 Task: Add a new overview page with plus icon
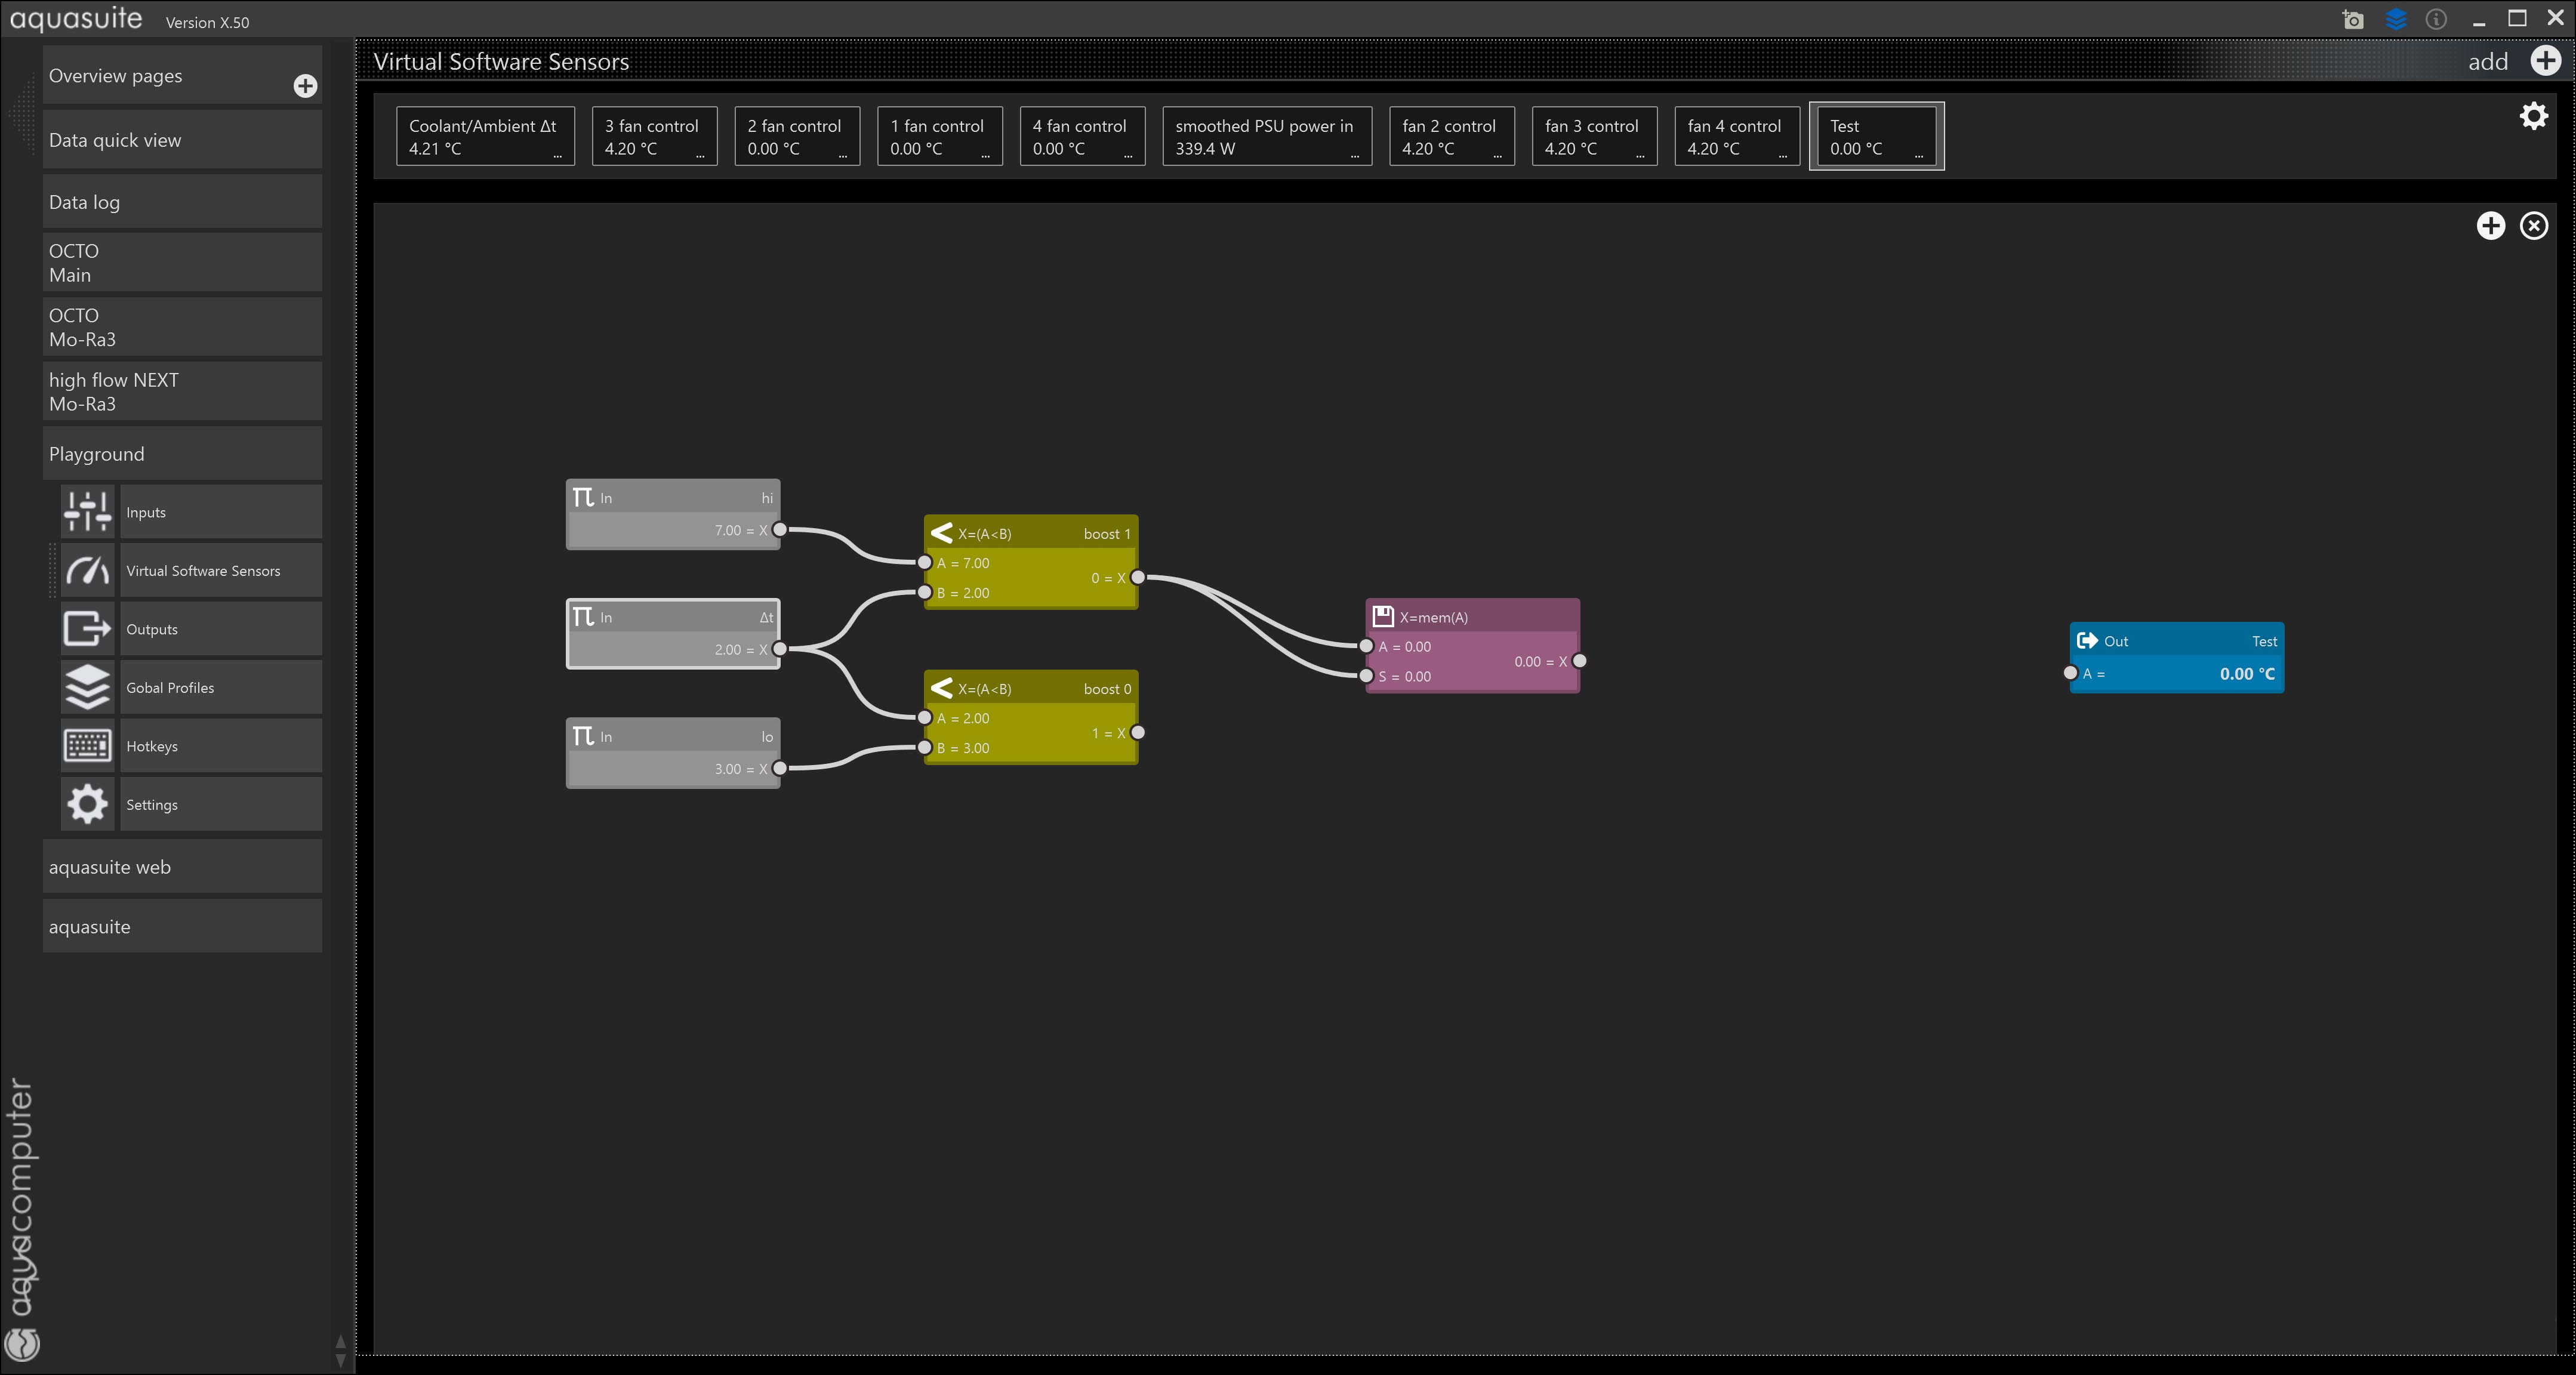click(305, 86)
